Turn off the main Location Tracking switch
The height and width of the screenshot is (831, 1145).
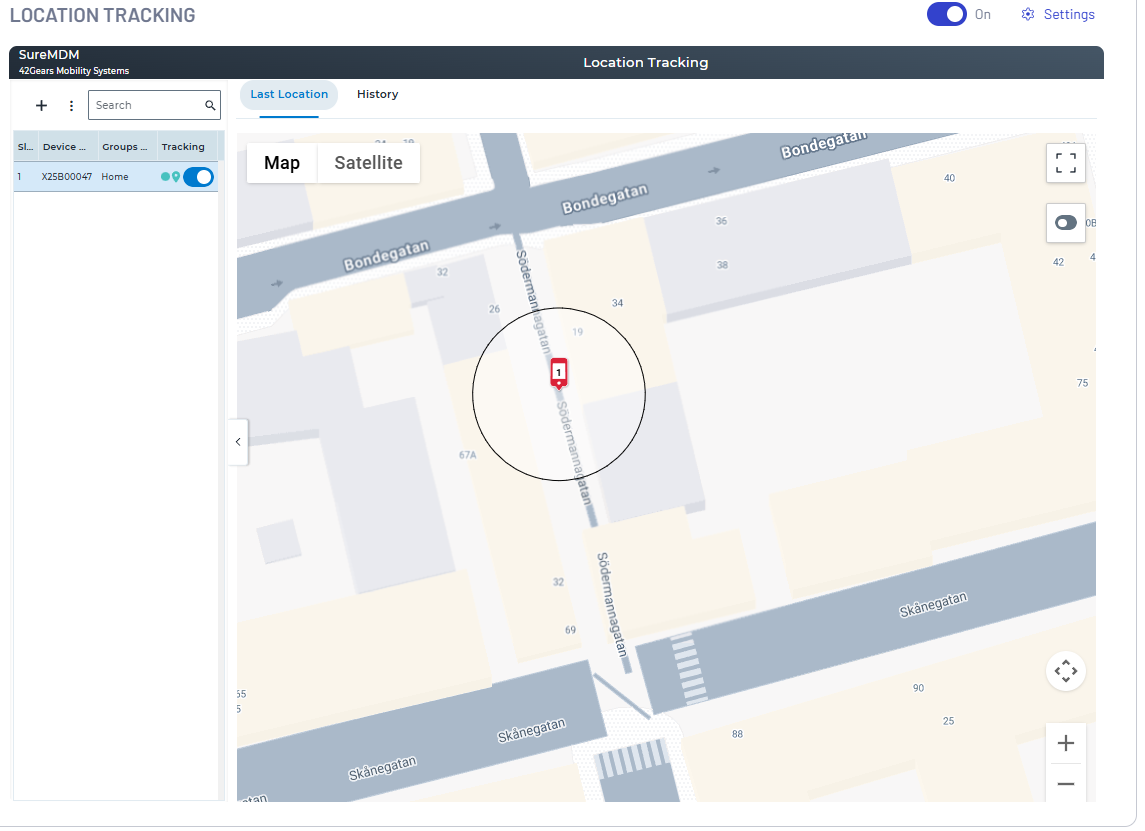coord(946,15)
